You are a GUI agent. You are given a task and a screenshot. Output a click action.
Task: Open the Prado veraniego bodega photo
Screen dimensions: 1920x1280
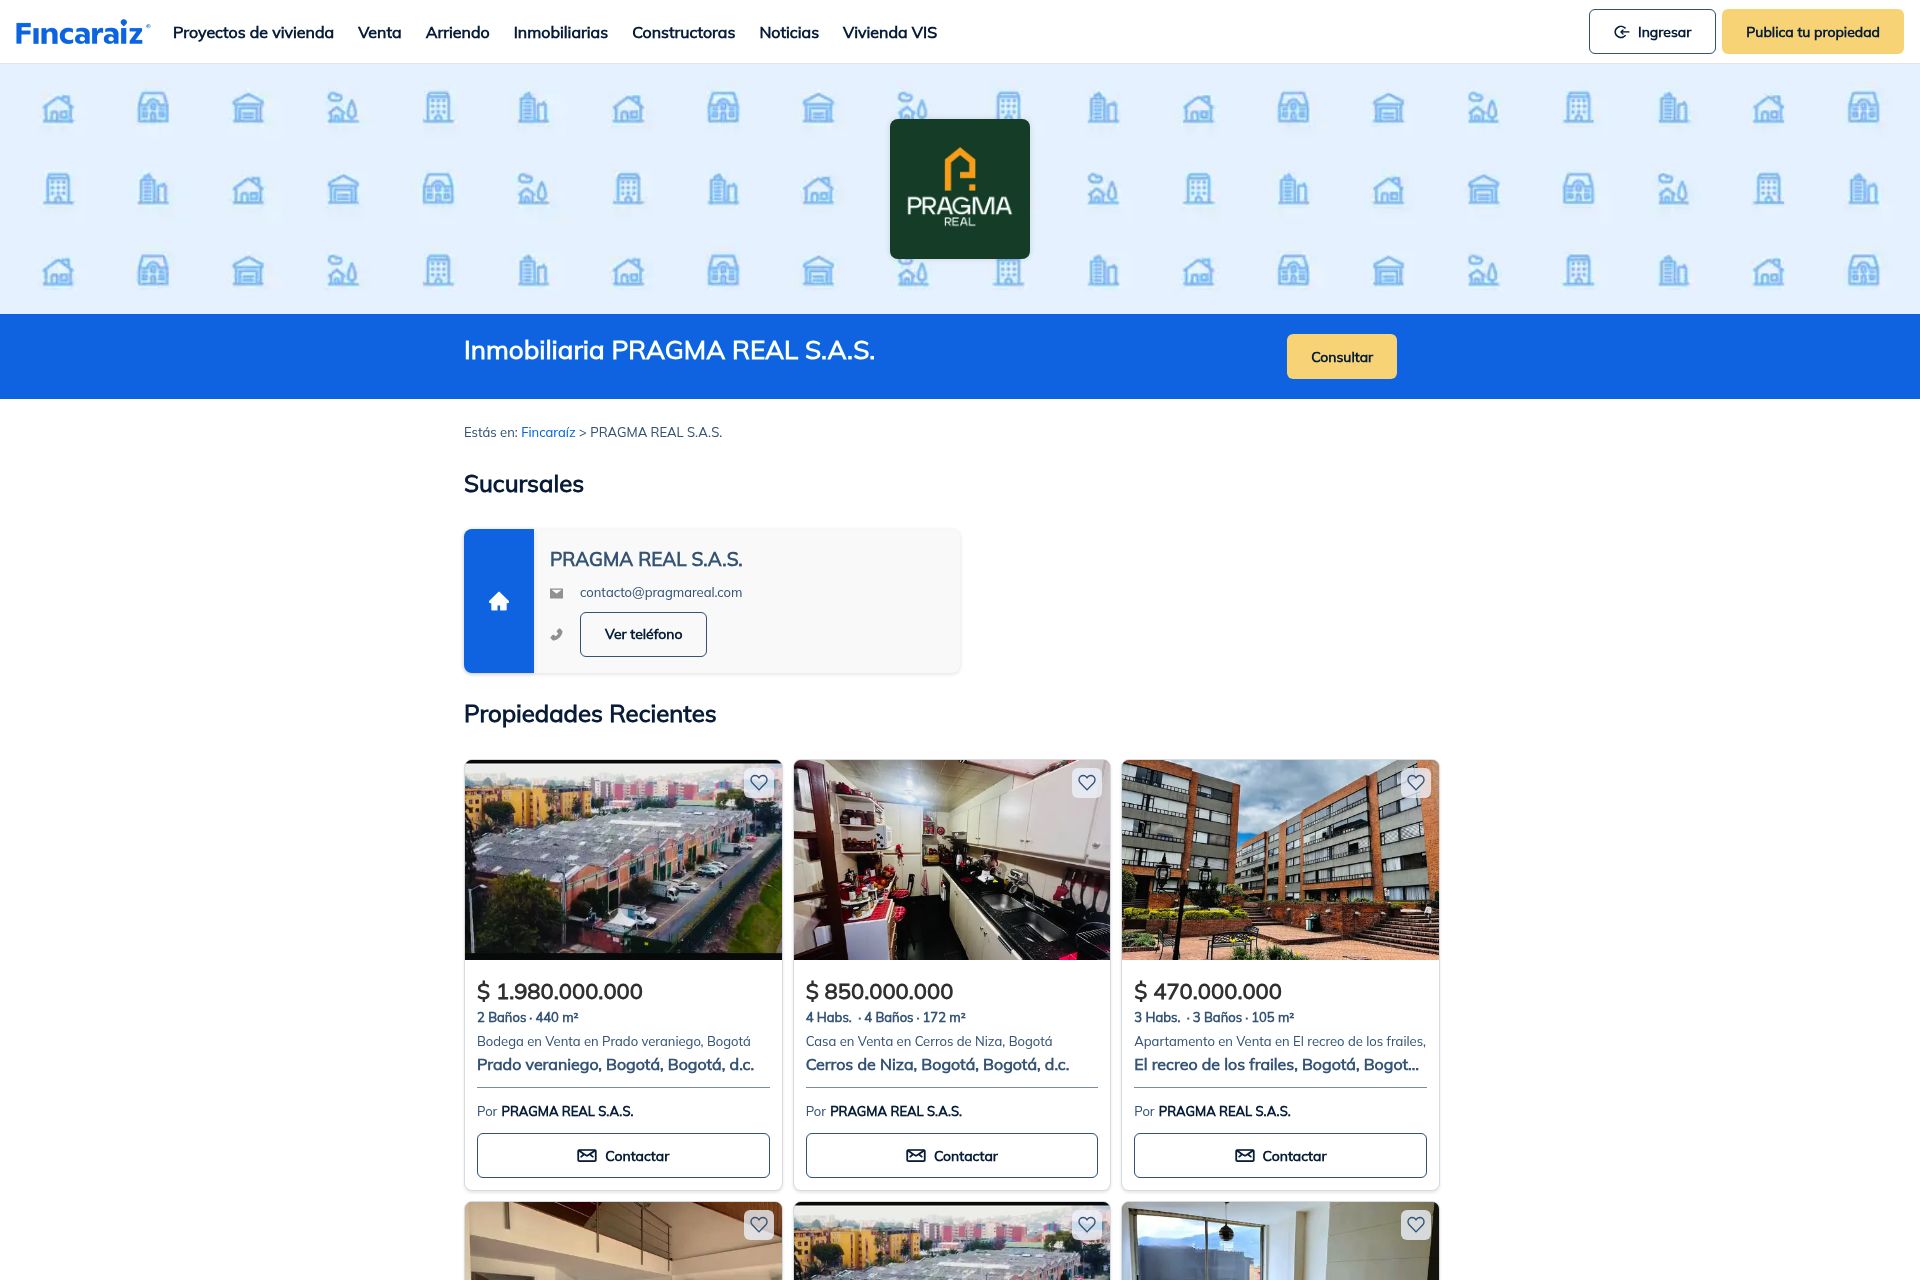623,860
